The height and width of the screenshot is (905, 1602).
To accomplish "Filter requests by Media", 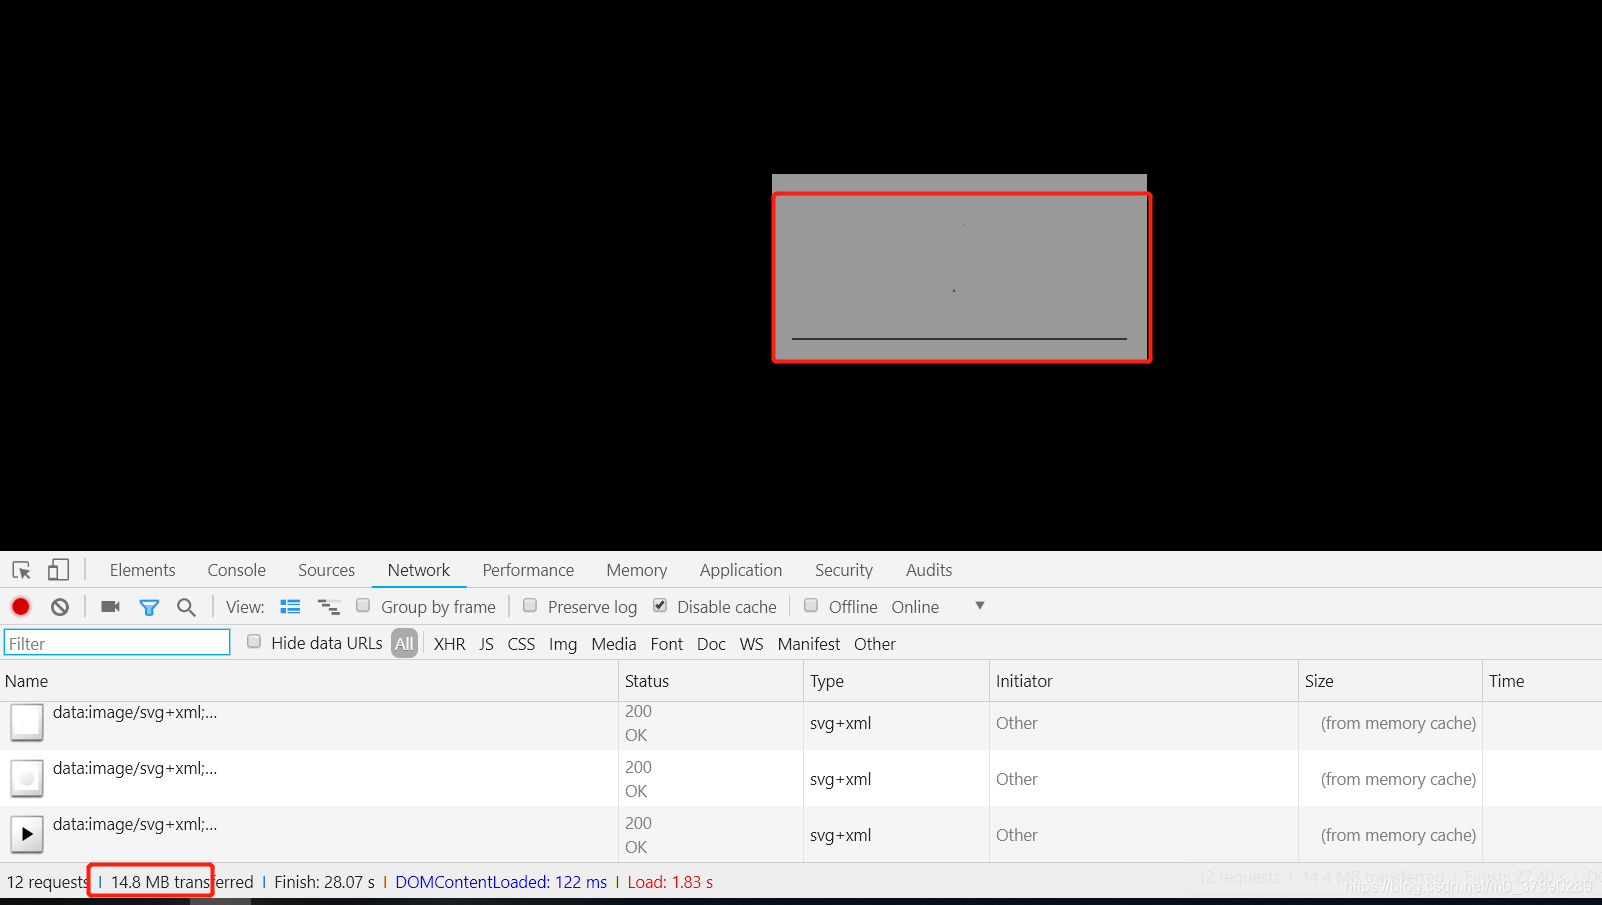I will coord(614,644).
